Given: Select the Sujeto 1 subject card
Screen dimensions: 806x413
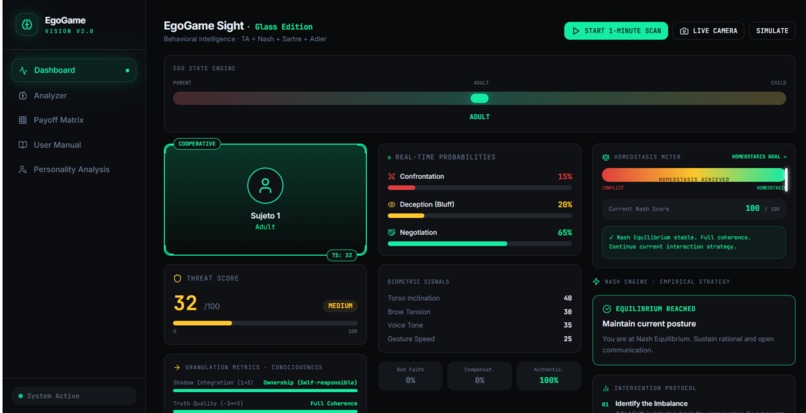Looking at the screenshot, I should (x=265, y=200).
